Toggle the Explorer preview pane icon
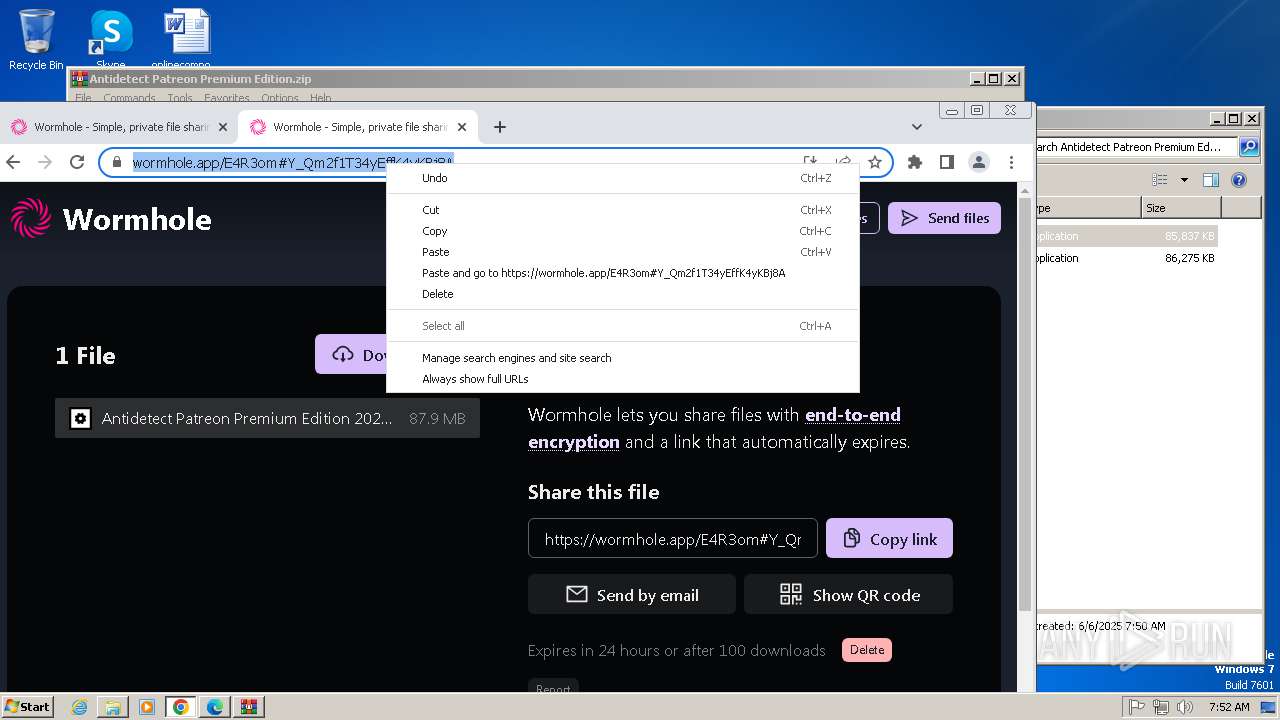1280x720 pixels. pos(1211,180)
